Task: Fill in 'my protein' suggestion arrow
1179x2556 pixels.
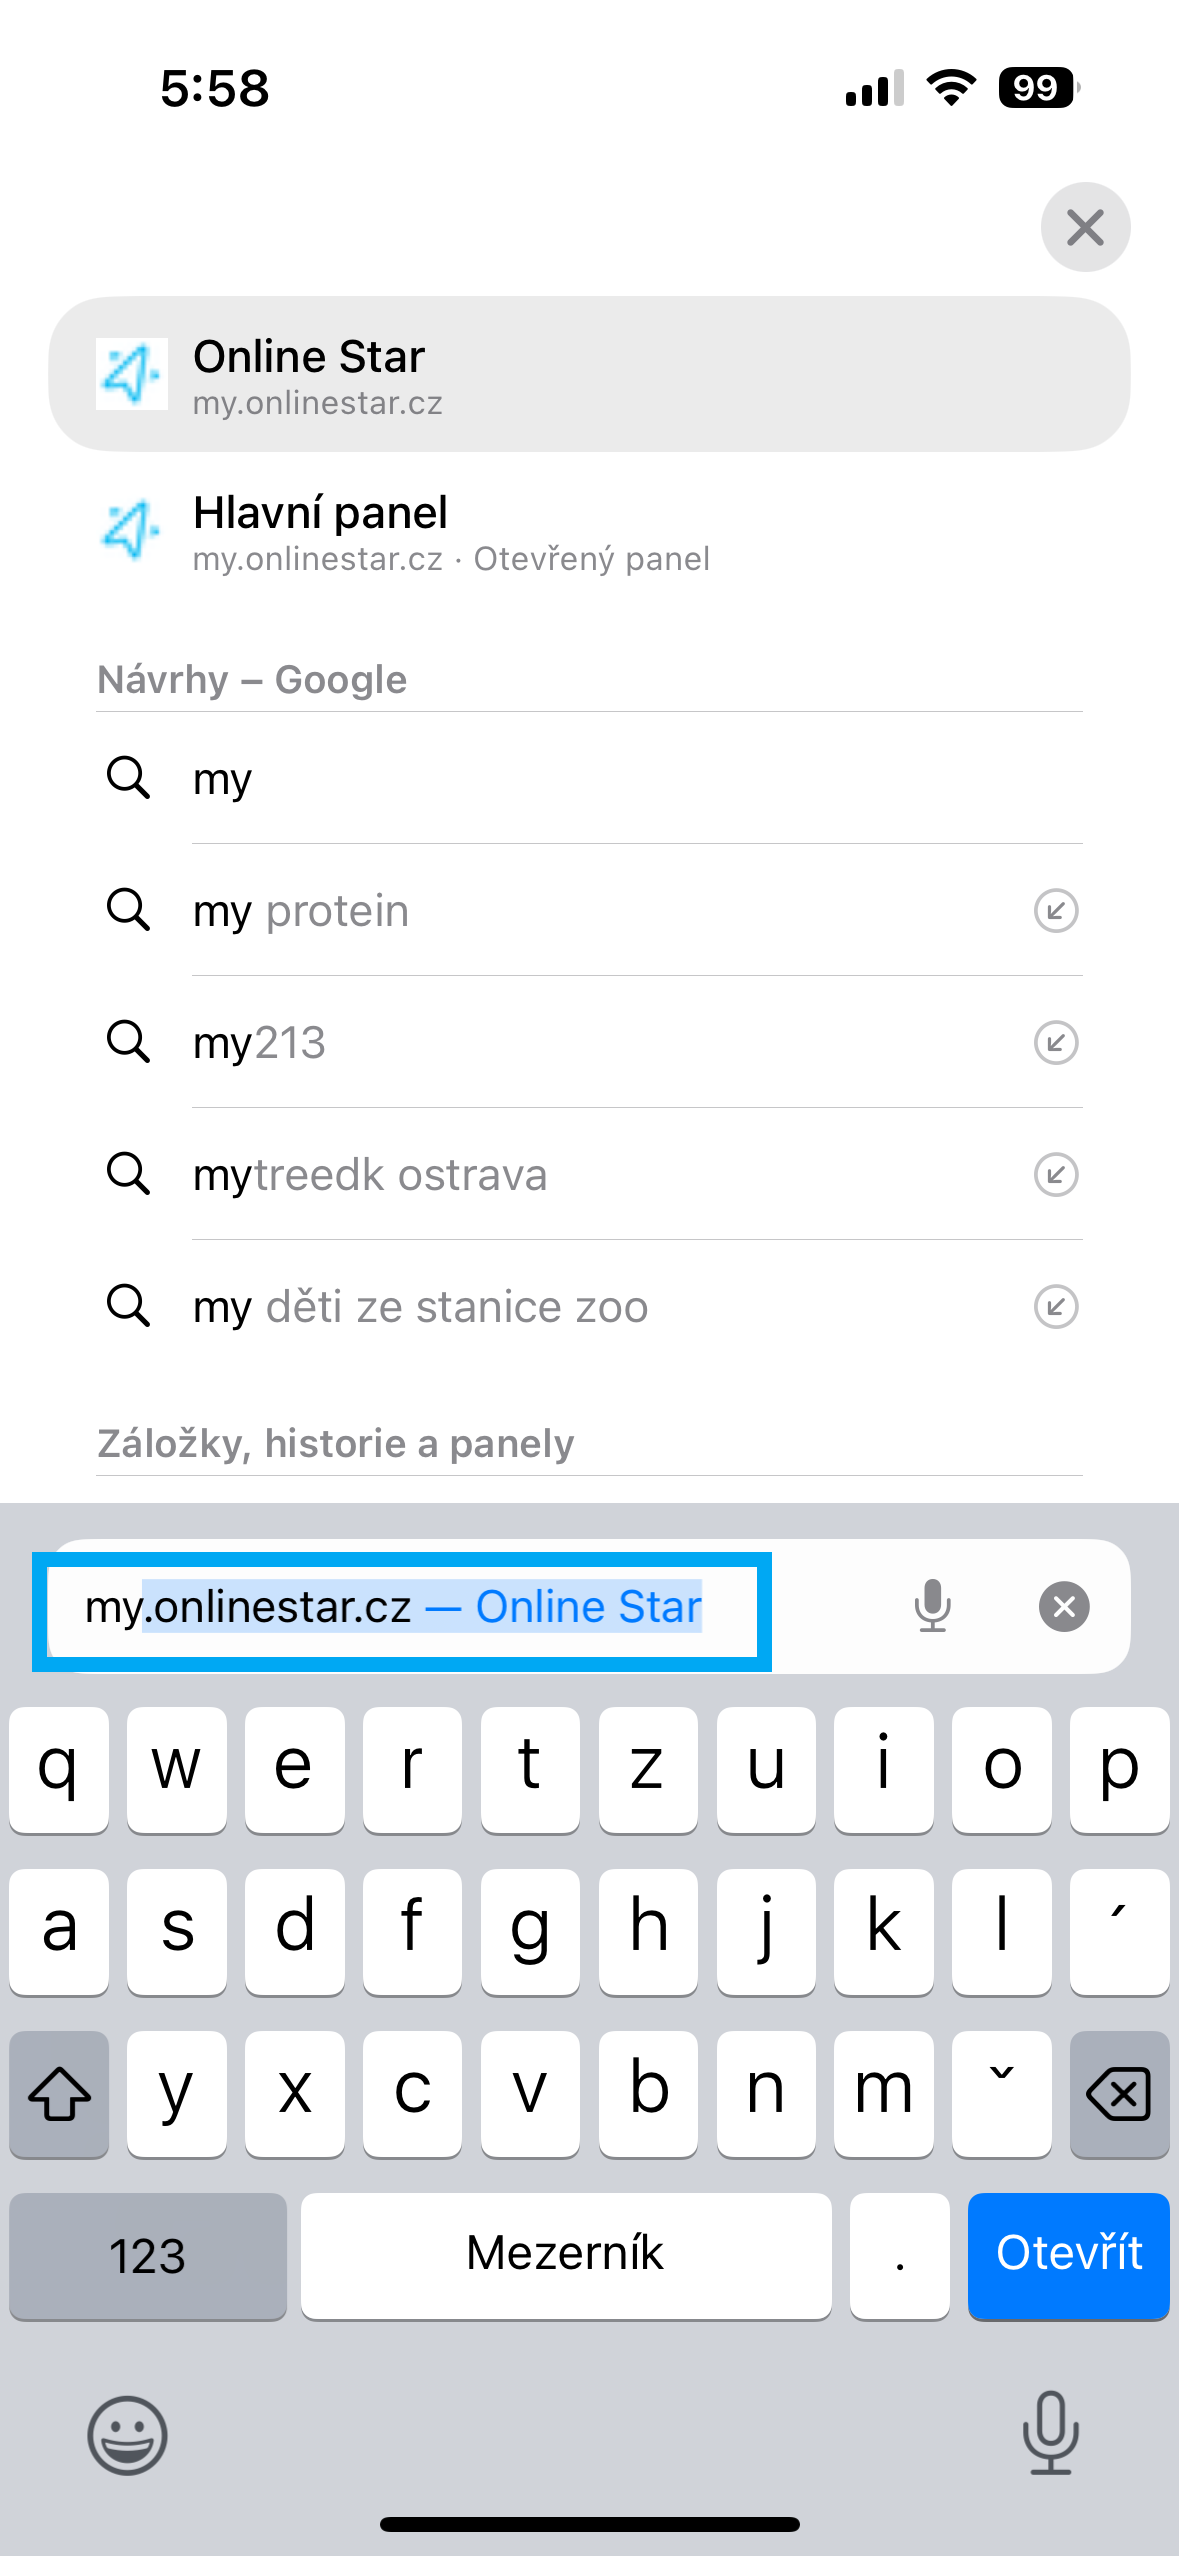Action: click(x=1055, y=911)
